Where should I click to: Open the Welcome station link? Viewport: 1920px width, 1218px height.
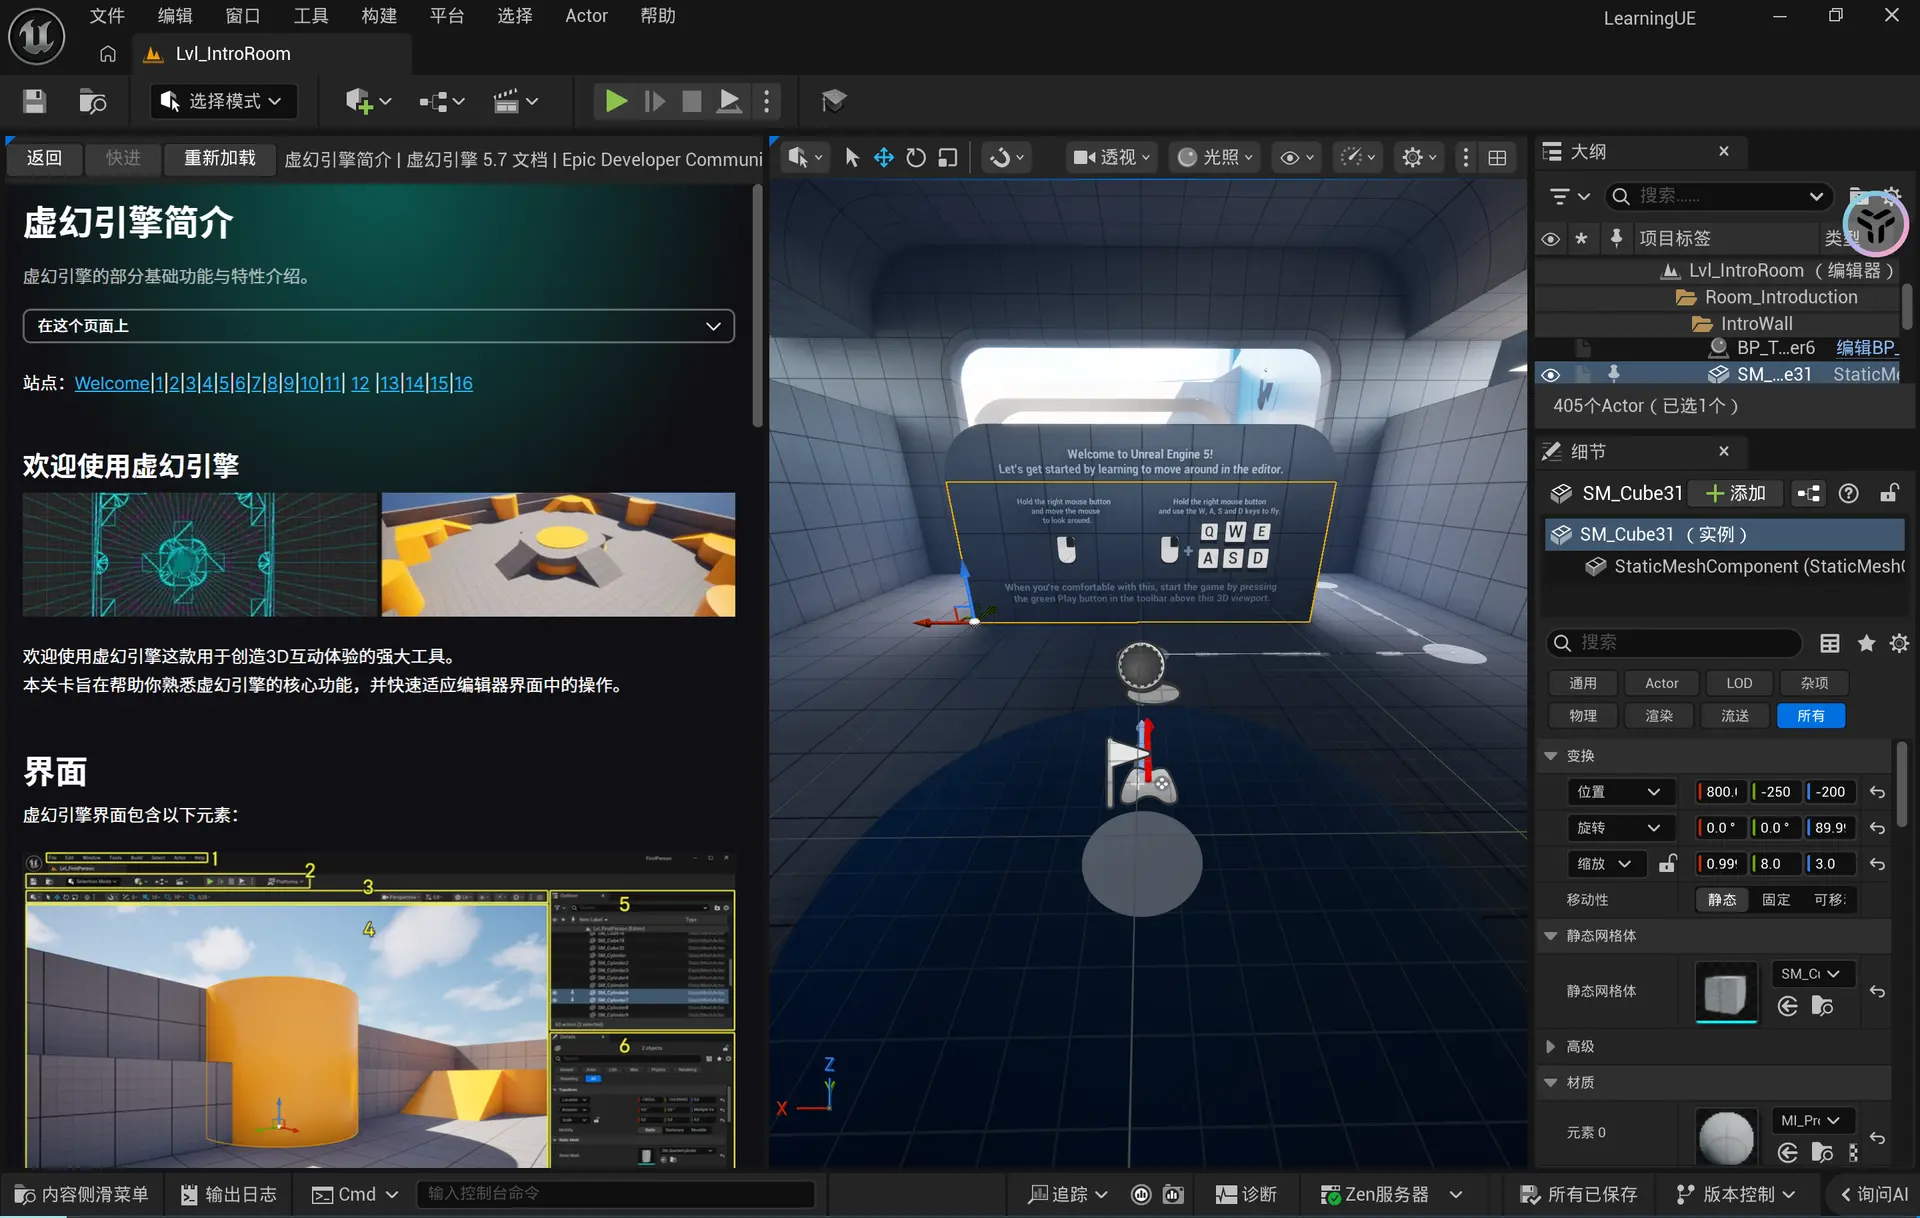(x=112, y=383)
